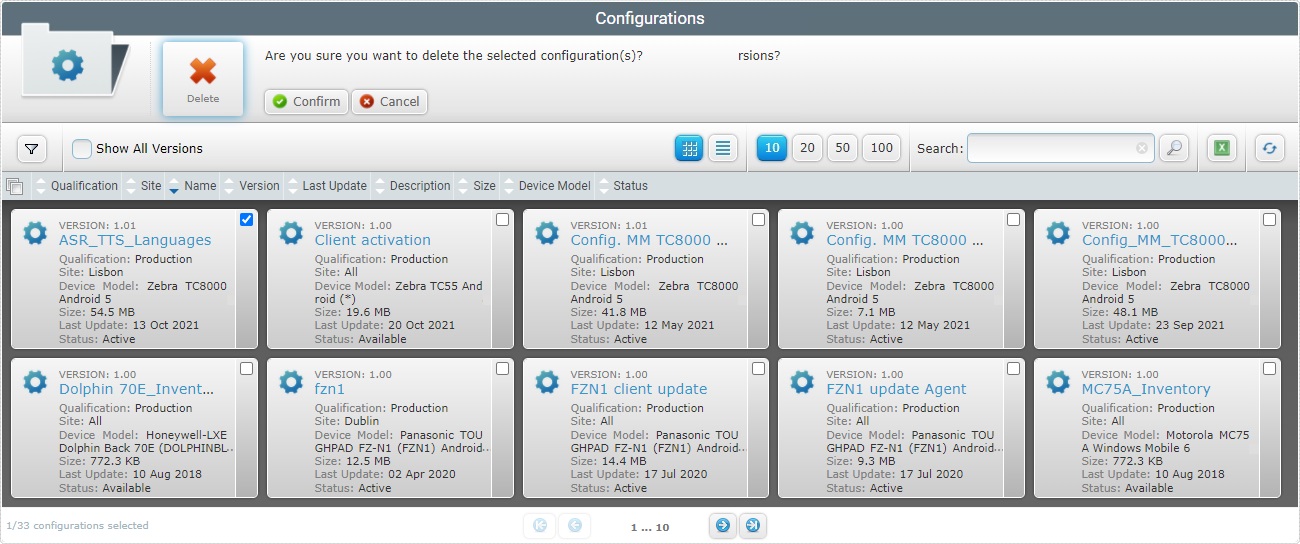
Task: Click select-all icon in column header
Action: [14, 186]
